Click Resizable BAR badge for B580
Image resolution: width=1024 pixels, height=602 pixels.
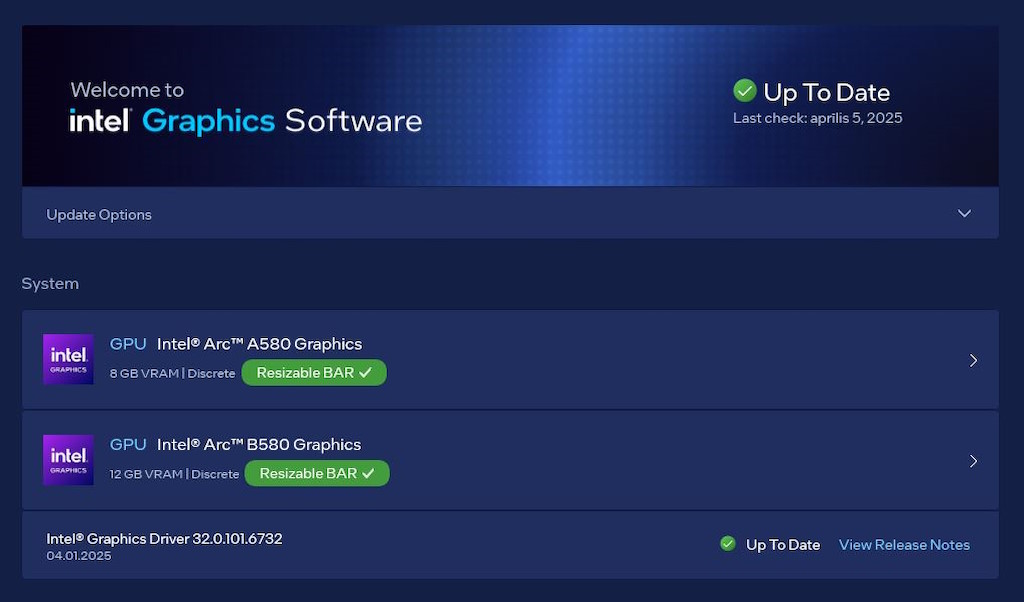click(317, 473)
